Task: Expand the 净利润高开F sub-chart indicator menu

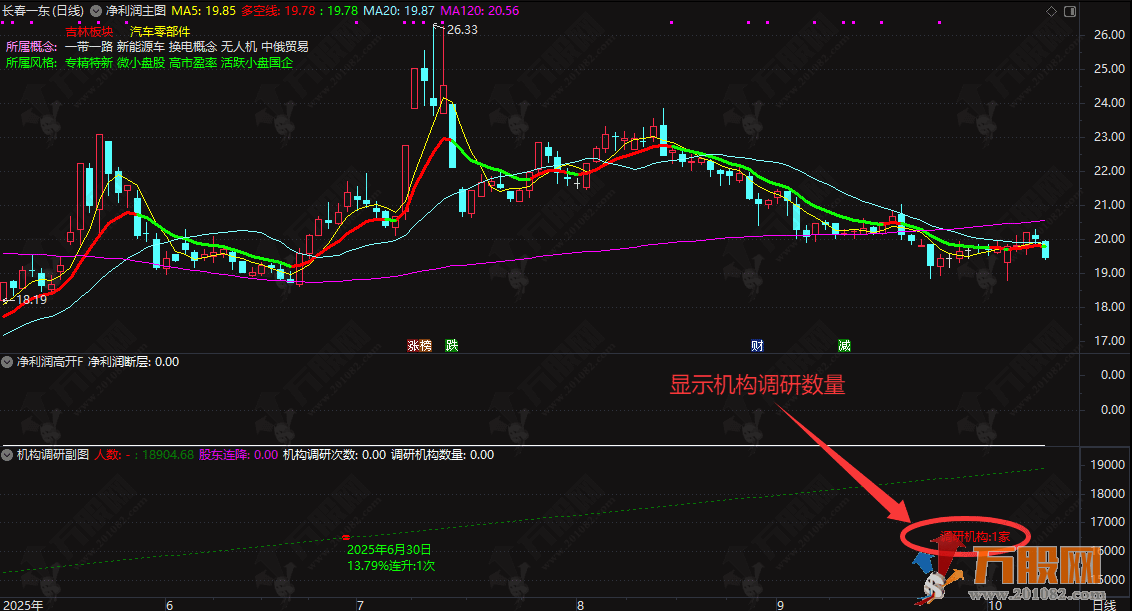Action: (x=8, y=361)
